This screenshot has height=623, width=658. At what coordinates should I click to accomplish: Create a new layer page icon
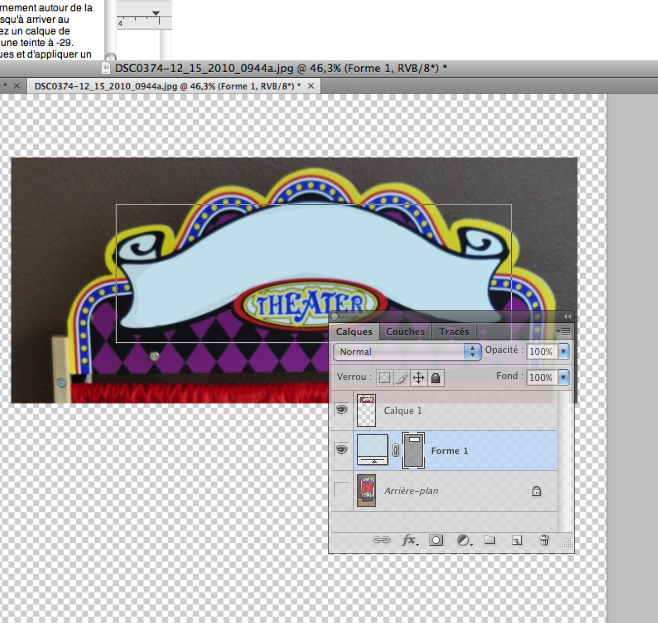click(x=517, y=540)
